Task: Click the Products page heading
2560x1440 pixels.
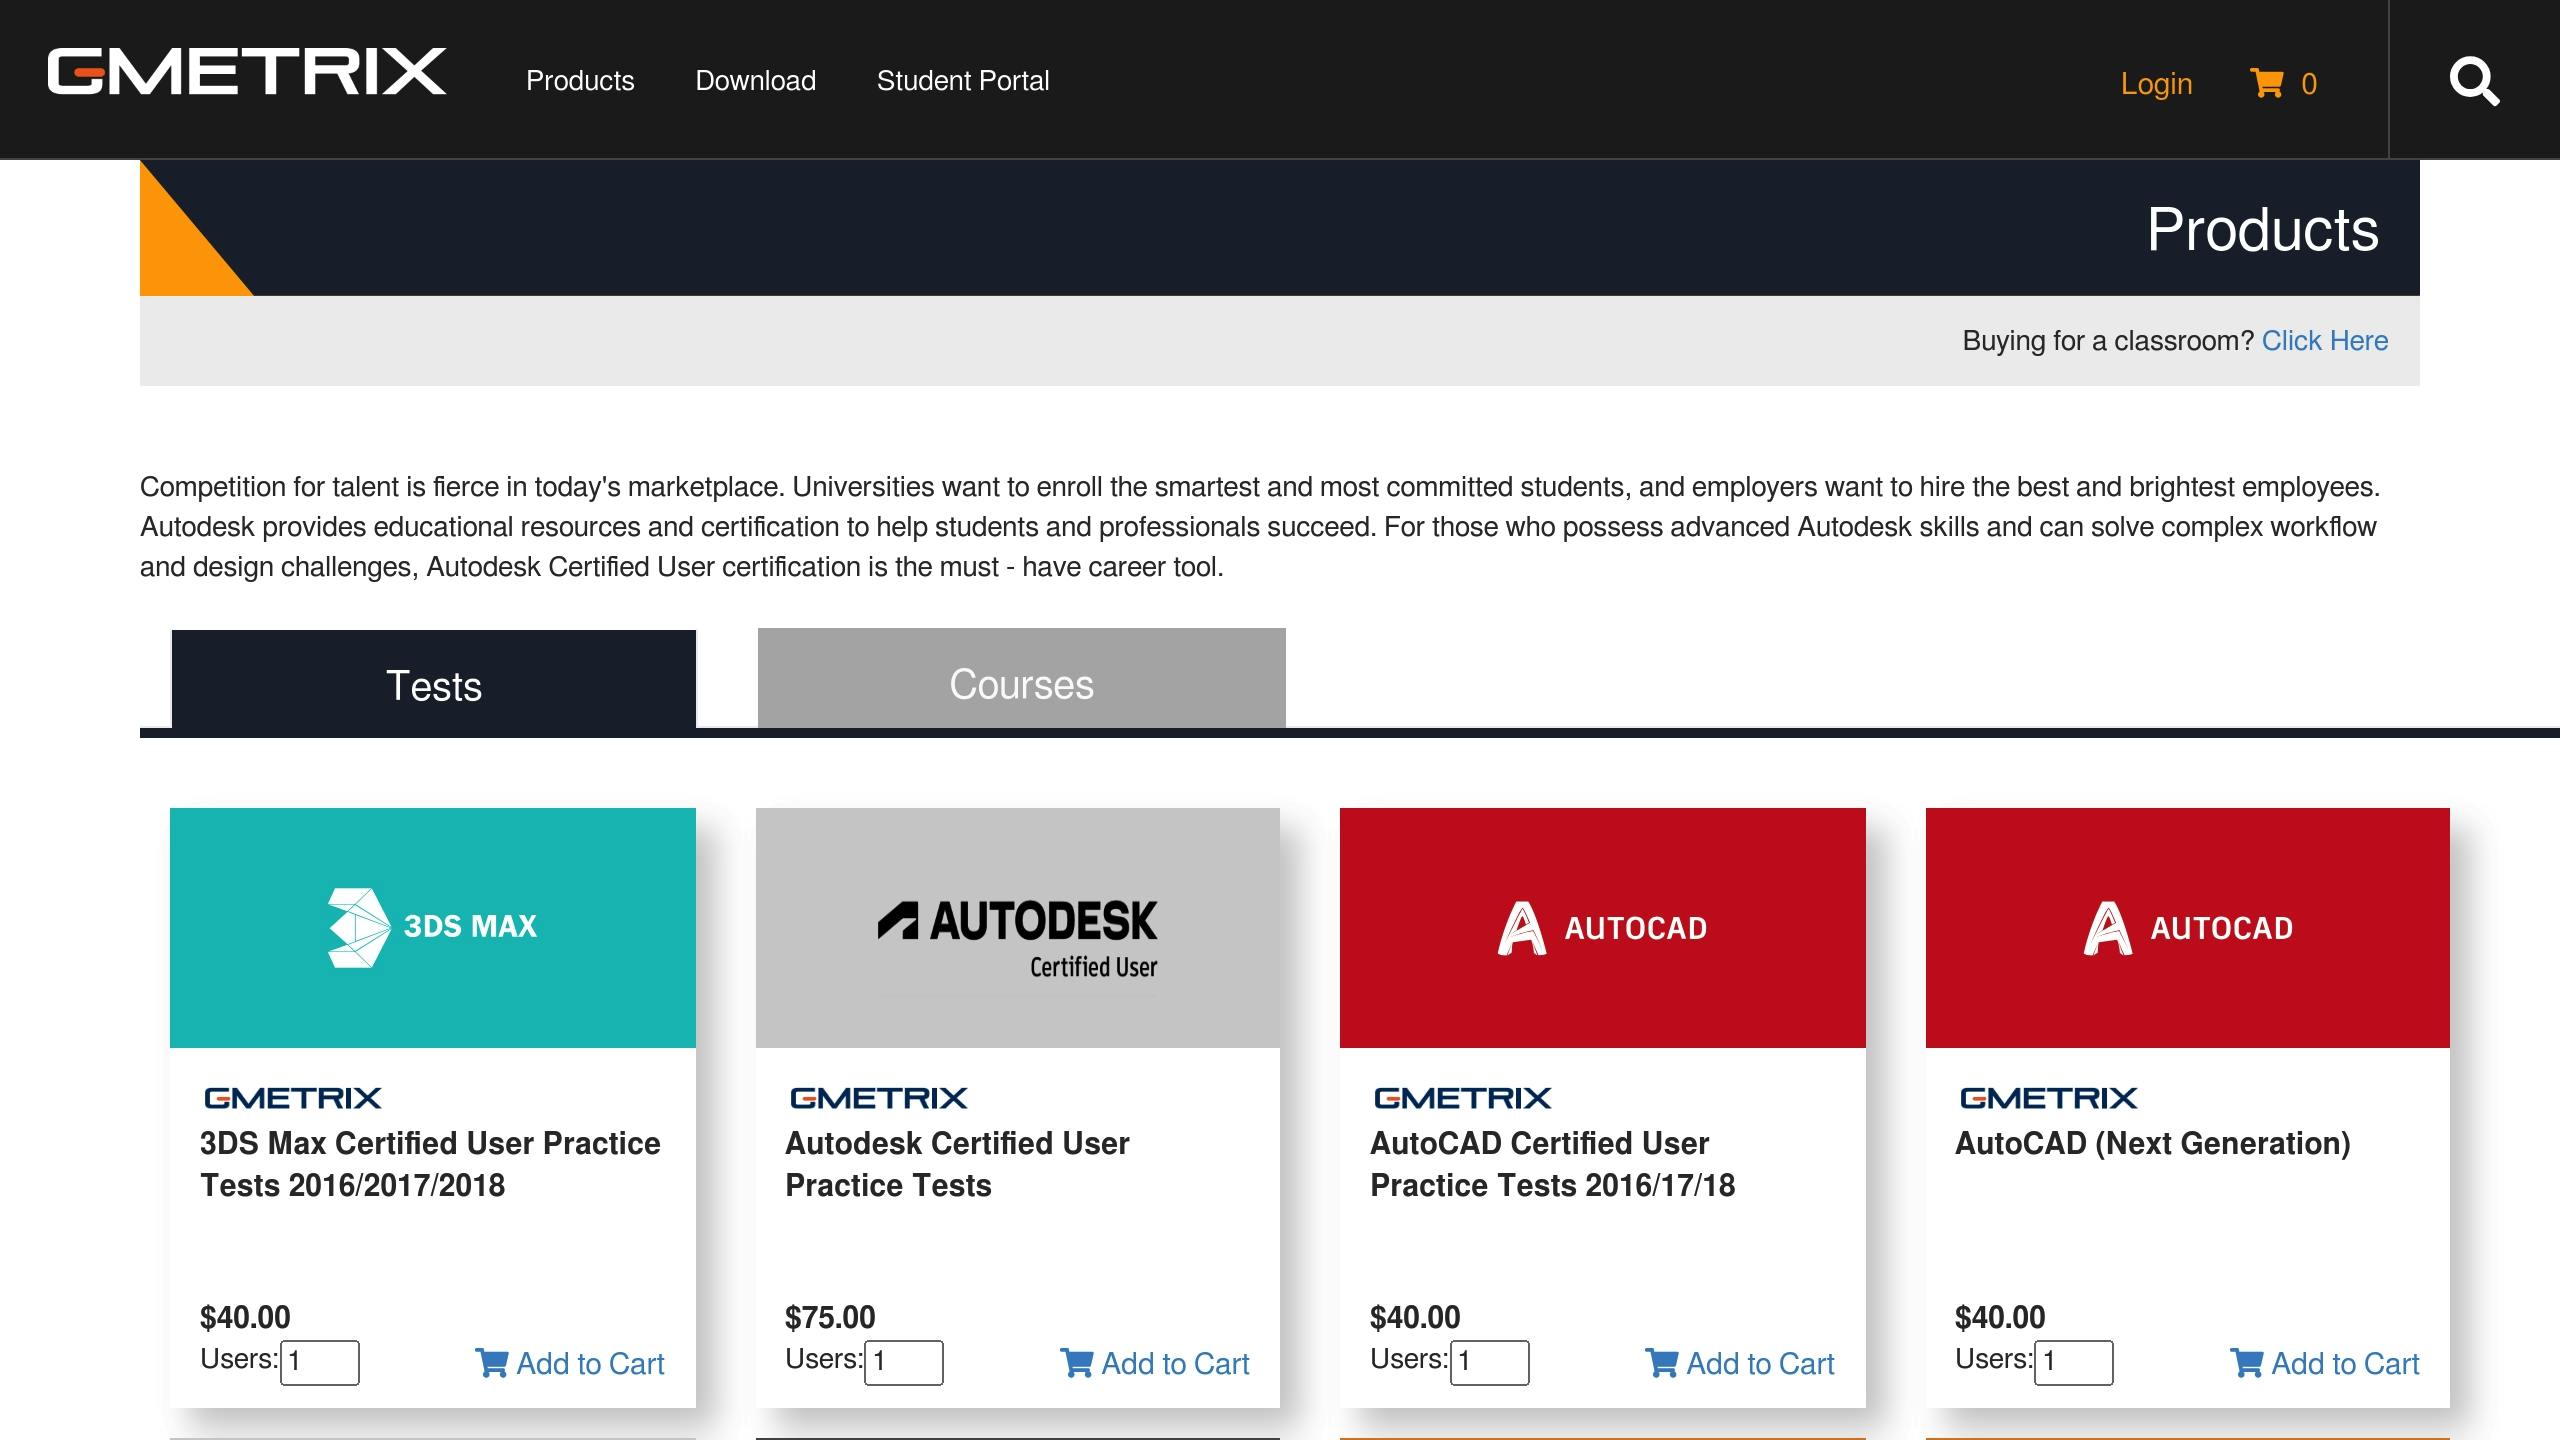Action: 2263,230
